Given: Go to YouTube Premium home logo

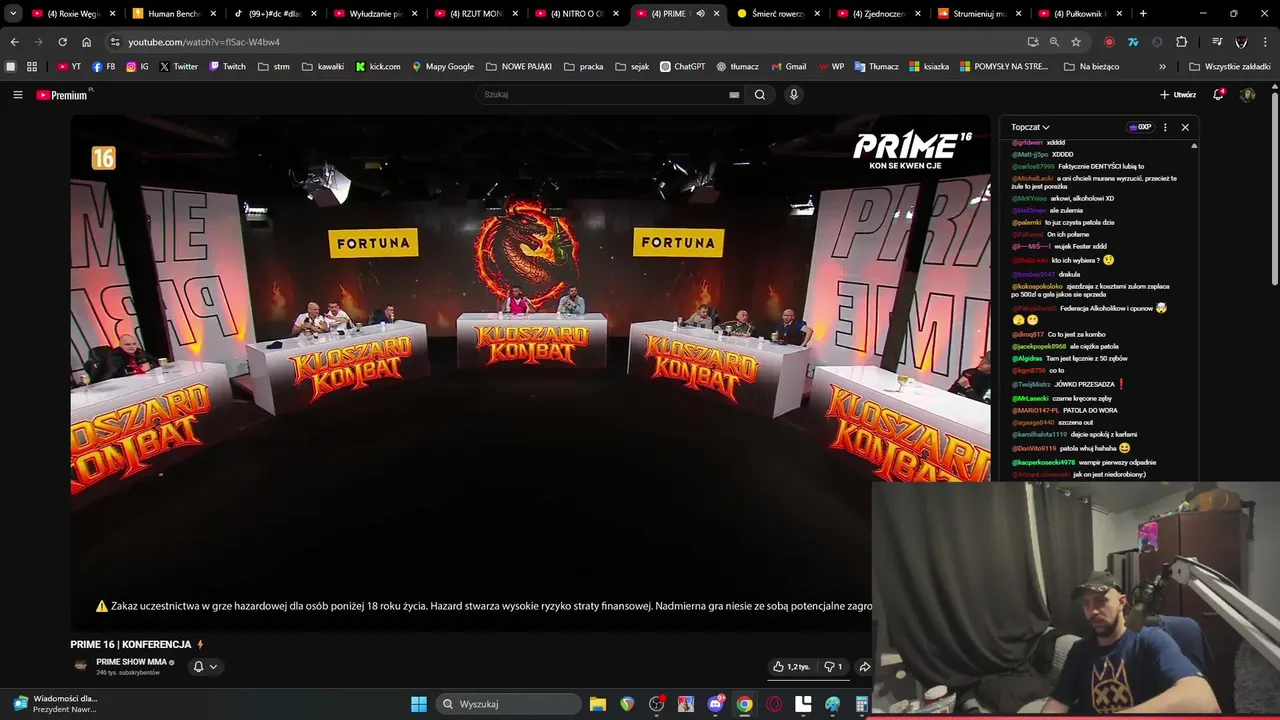Looking at the screenshot, I should (64, 95).
